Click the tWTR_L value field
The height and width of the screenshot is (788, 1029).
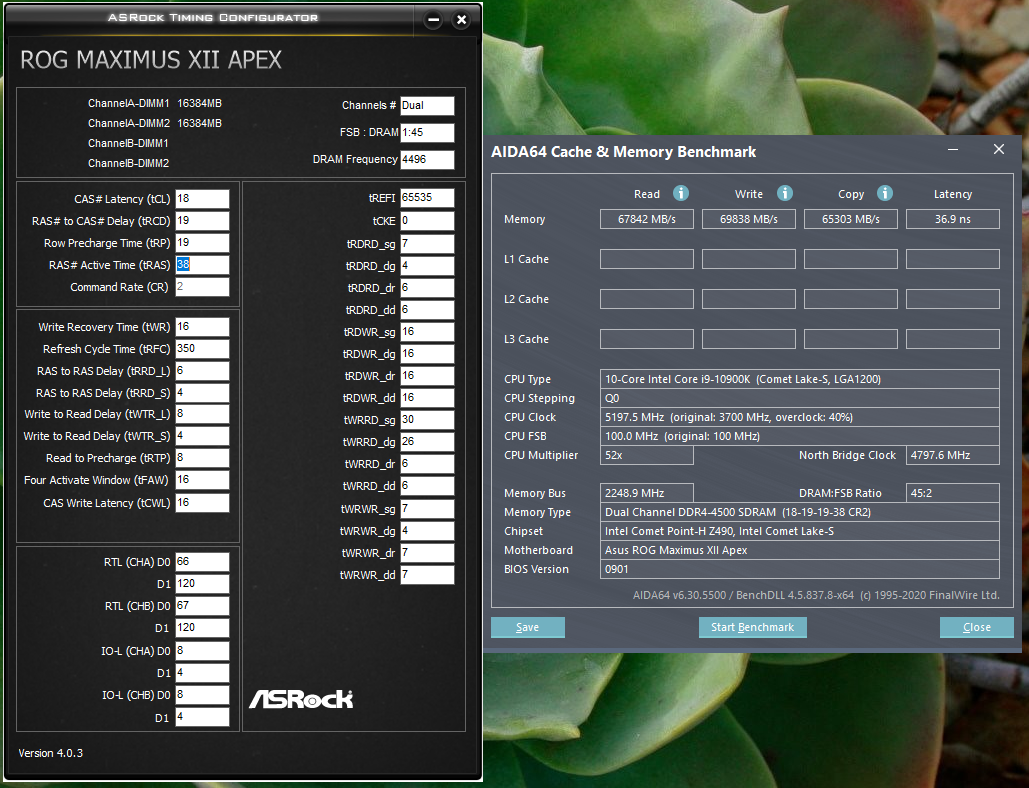pyautogui.click(x=202, y=414)
